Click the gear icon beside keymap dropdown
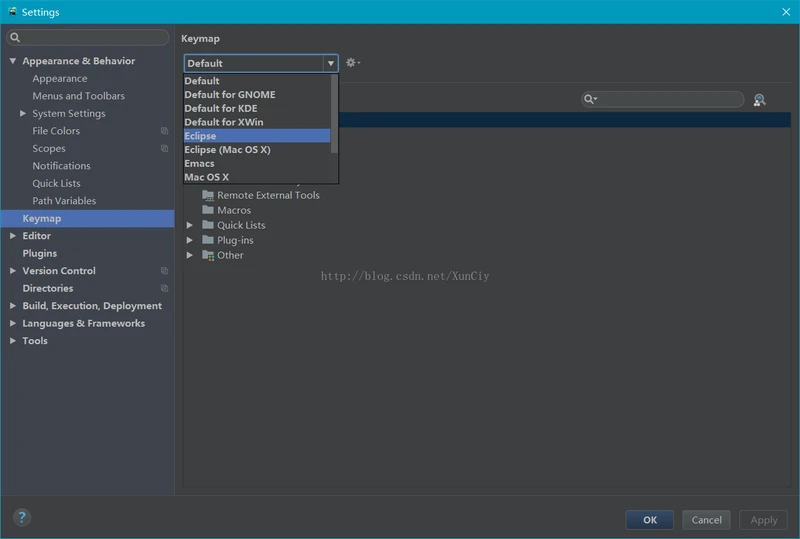 pyautogui.click(x=351, y=63)
